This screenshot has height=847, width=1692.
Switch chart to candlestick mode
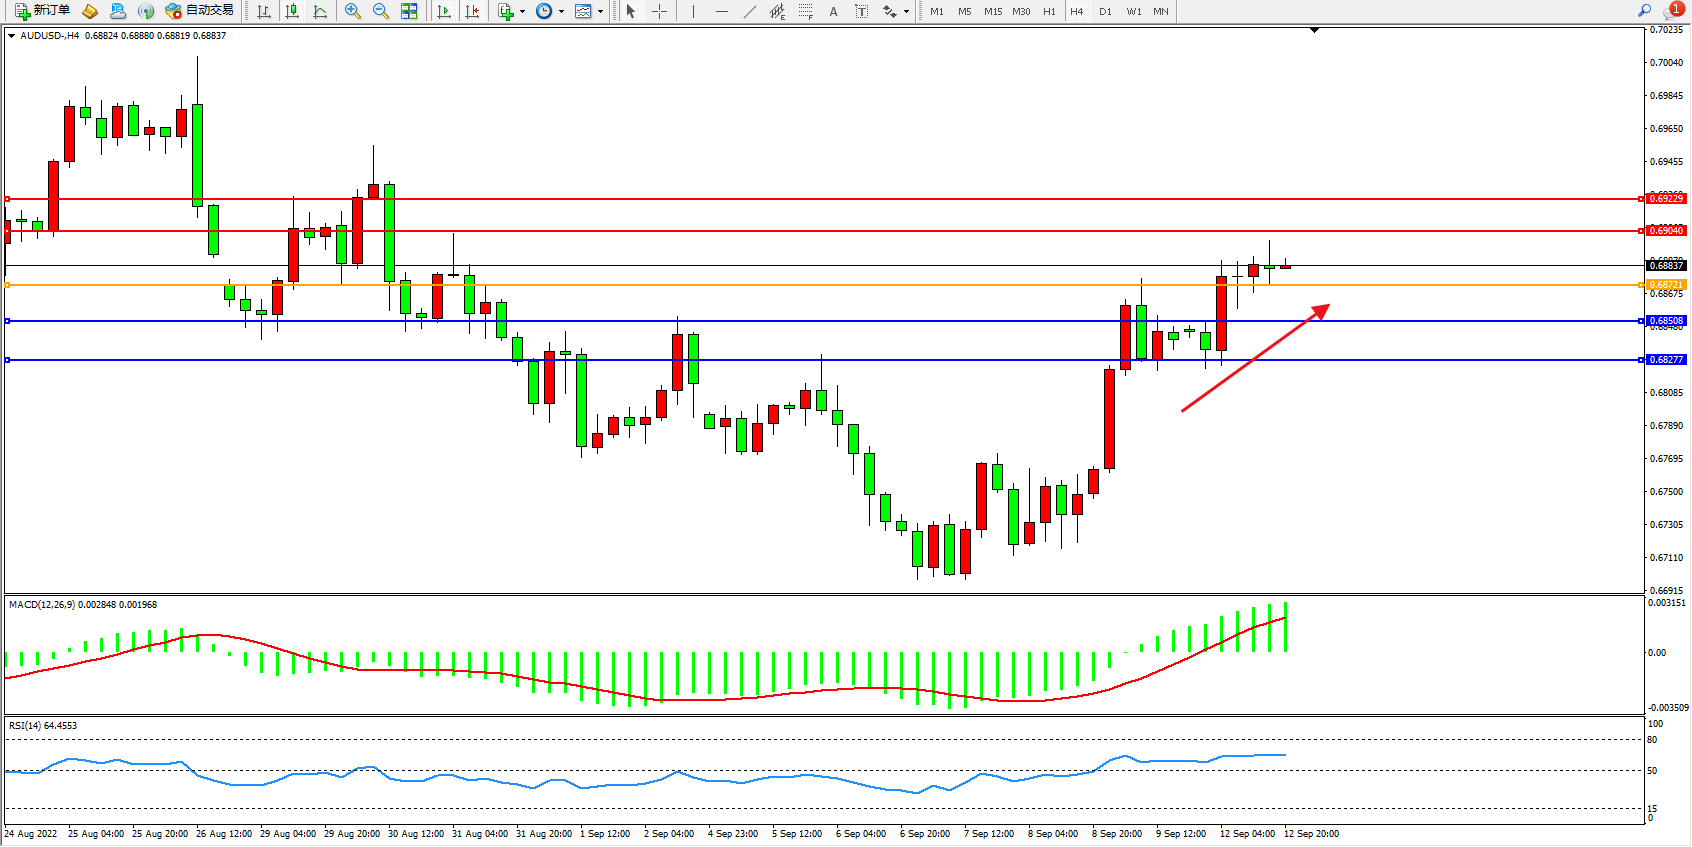click(x=292, y=11)
